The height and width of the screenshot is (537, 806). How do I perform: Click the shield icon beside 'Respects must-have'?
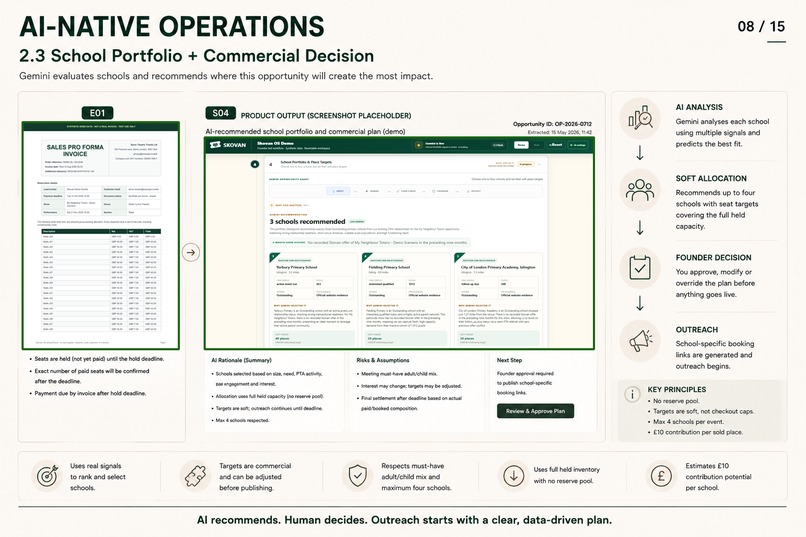coord(357,476)
